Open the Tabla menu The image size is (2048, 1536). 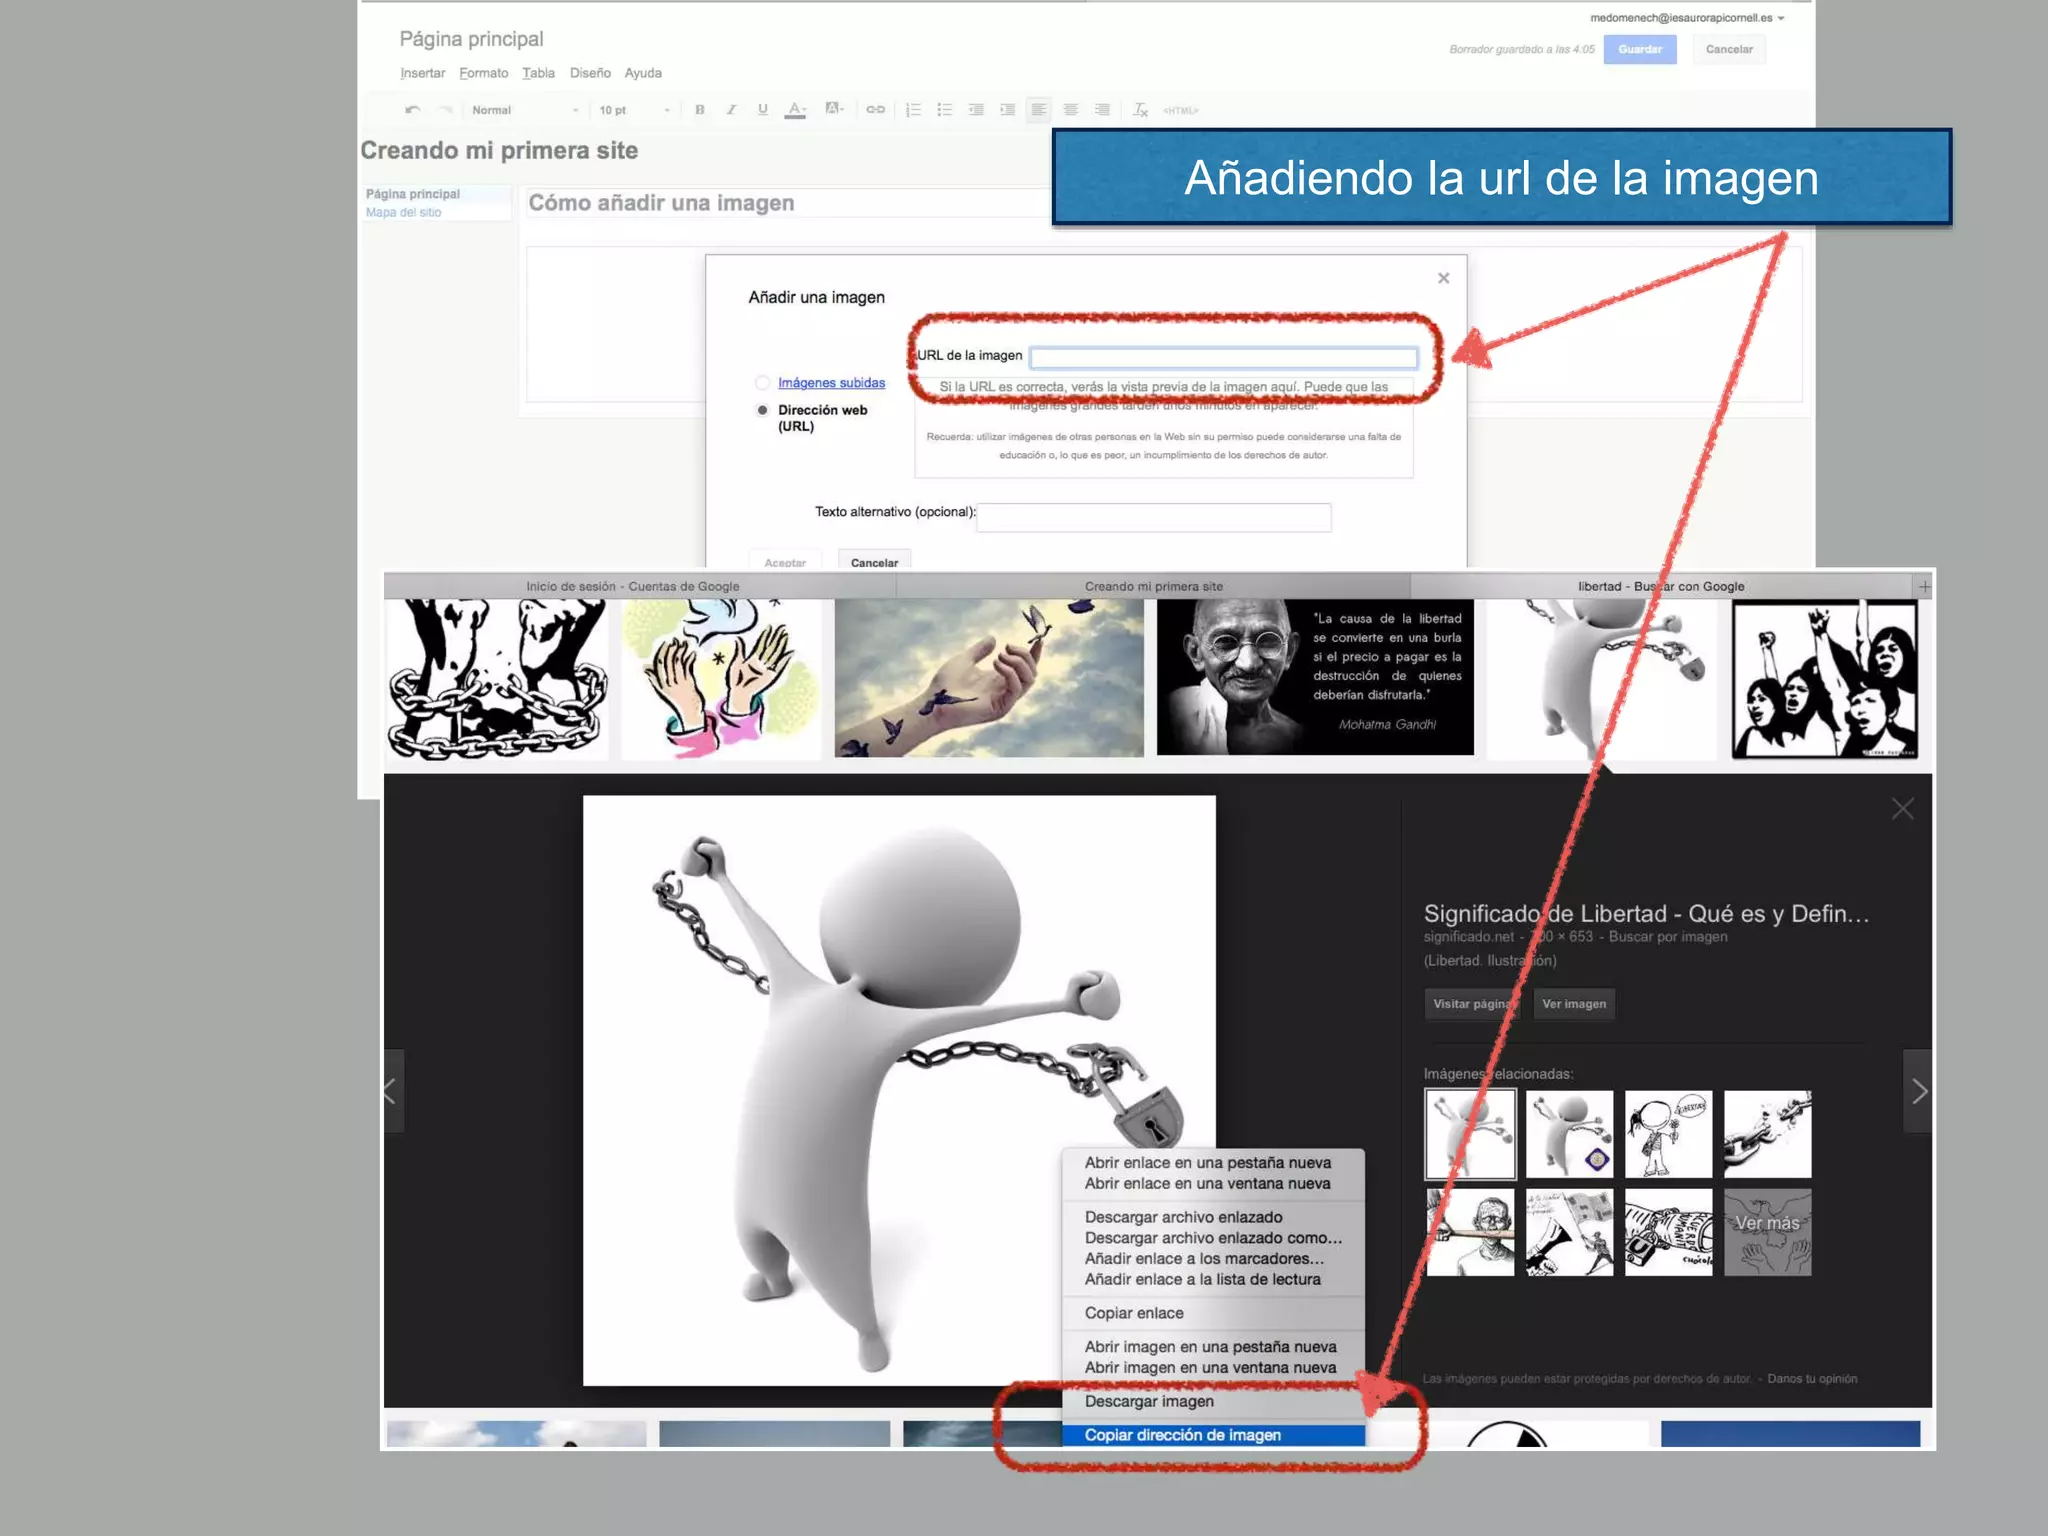(x=538, y=73)
